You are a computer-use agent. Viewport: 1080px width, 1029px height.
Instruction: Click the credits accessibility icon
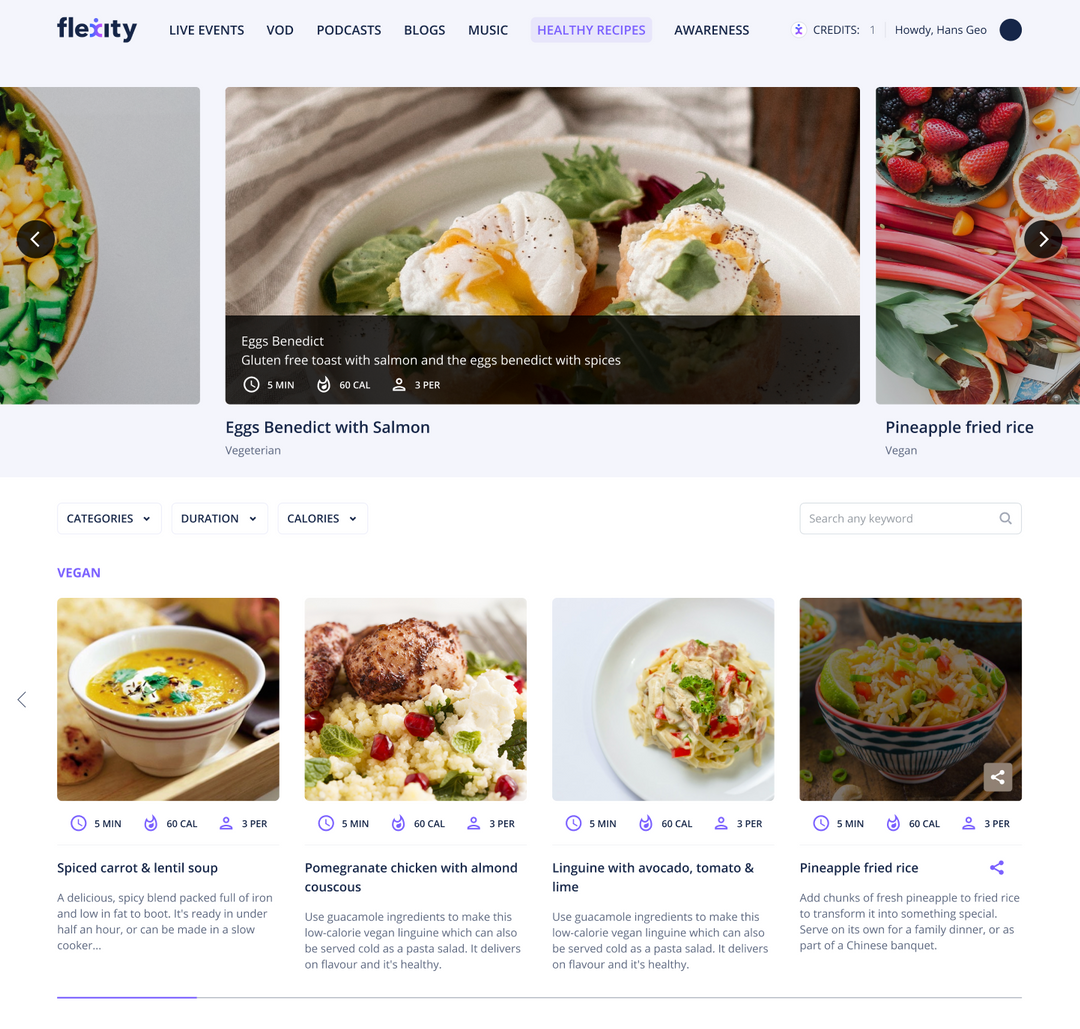point(798,30)
